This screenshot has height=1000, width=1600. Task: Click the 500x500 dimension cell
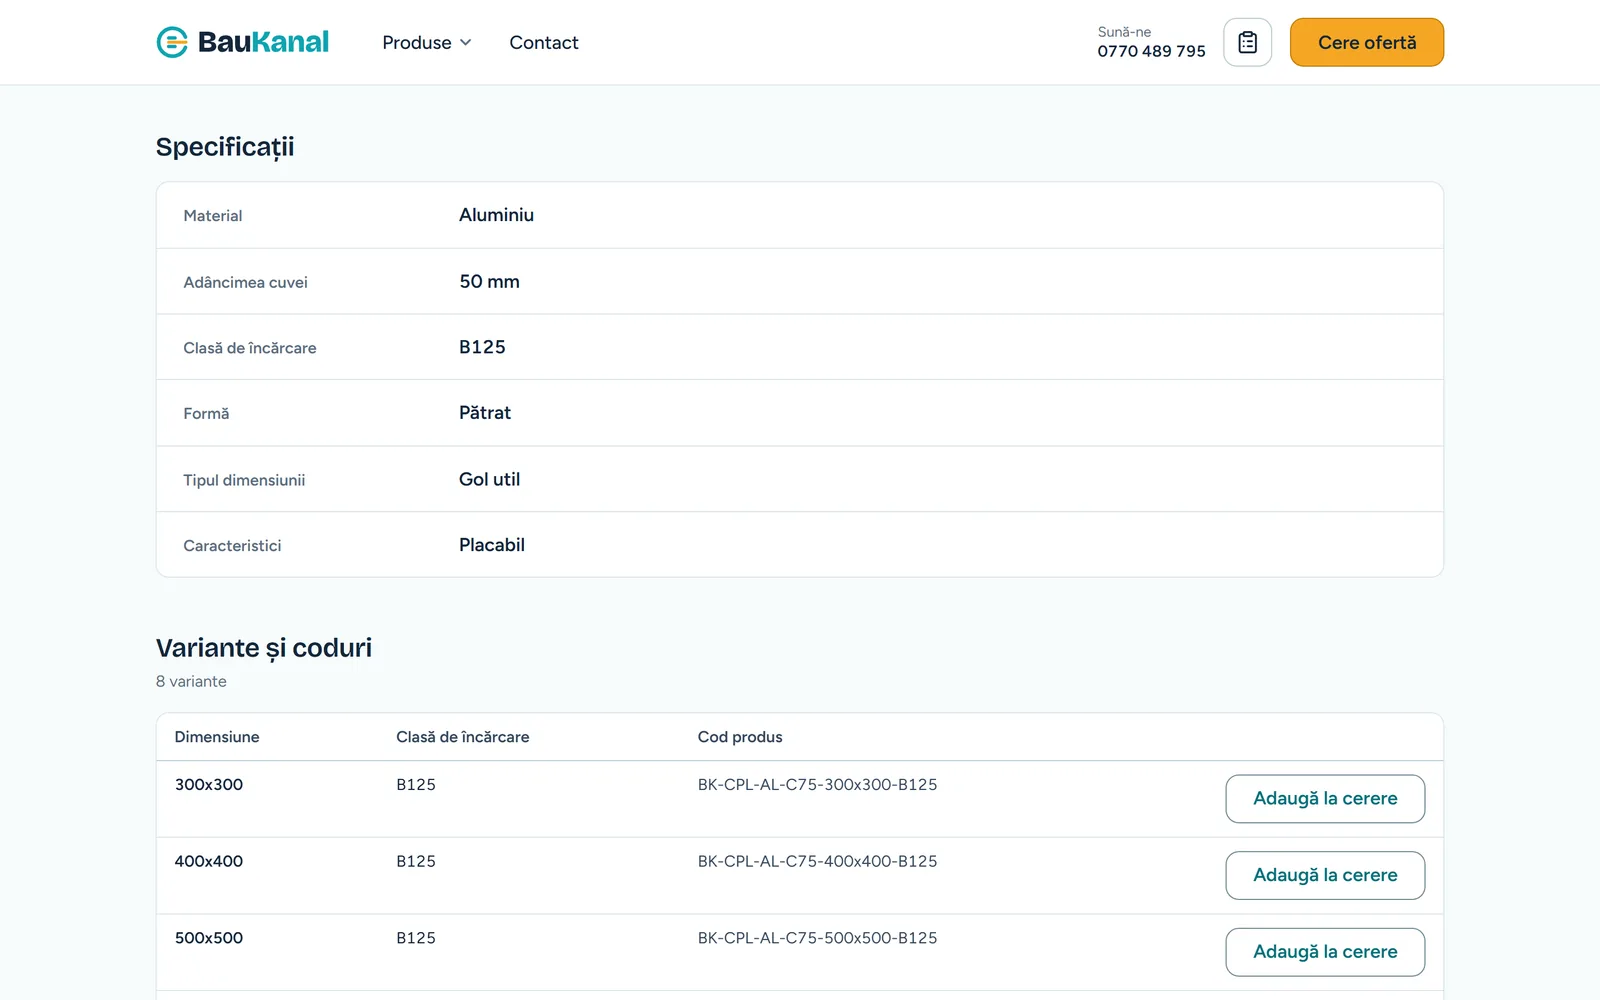[209, 938]
